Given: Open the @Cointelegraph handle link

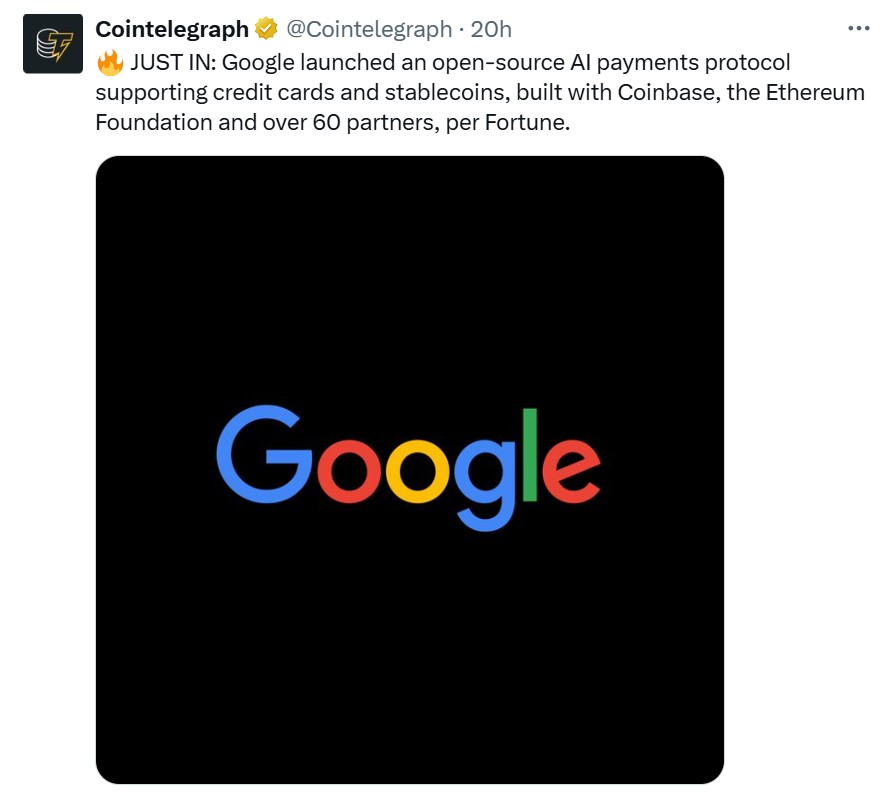Looking at the screenshot, I should [369, 30].
